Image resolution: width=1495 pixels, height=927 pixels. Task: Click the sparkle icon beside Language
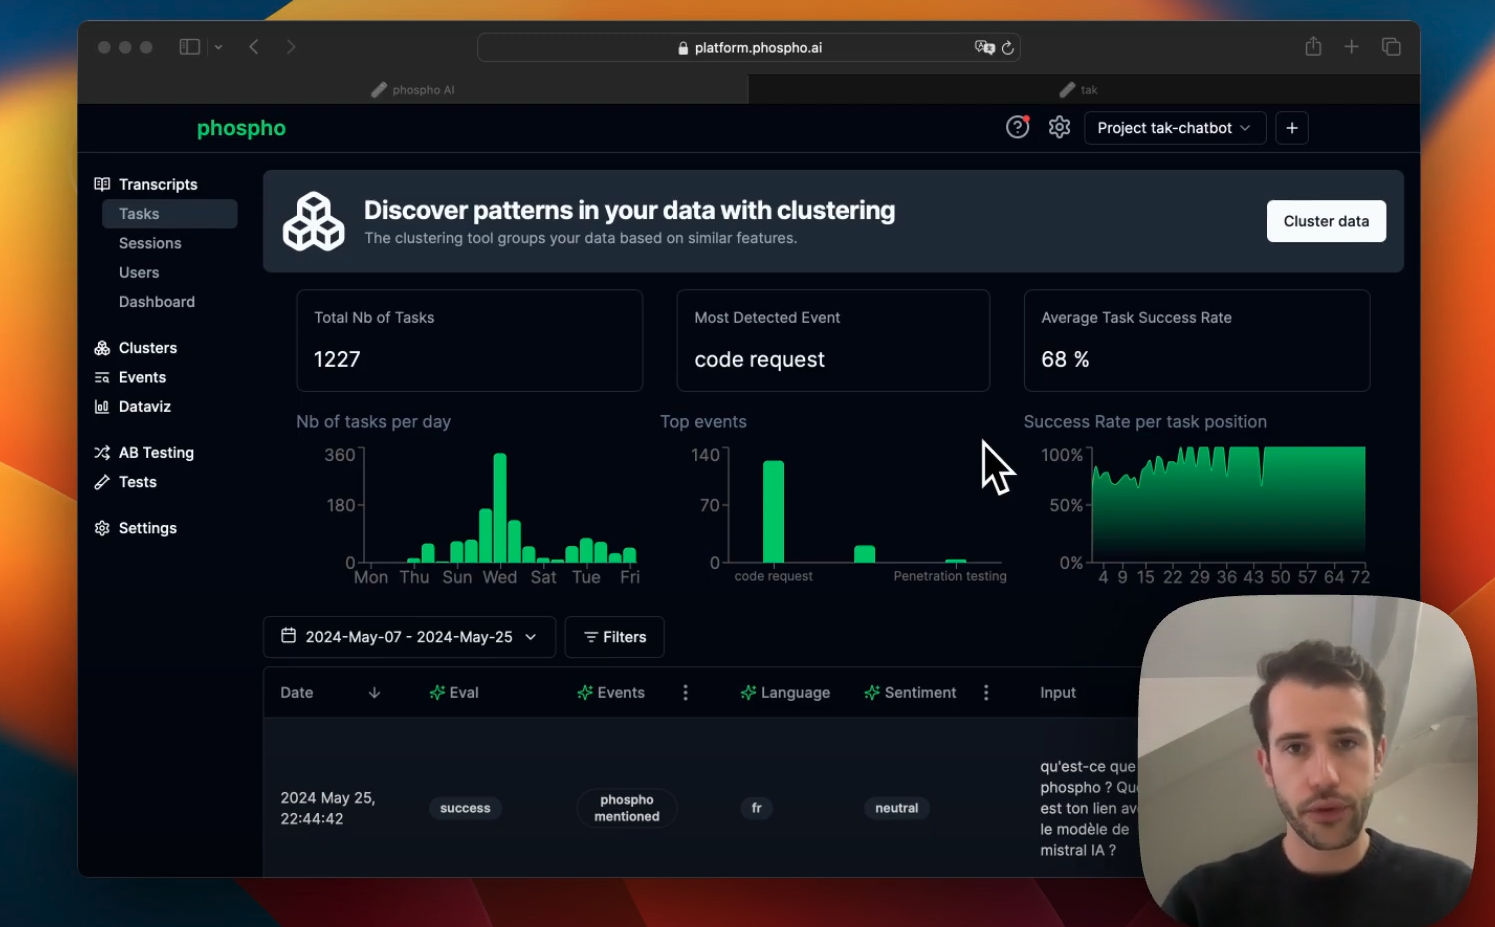(748, 692)
